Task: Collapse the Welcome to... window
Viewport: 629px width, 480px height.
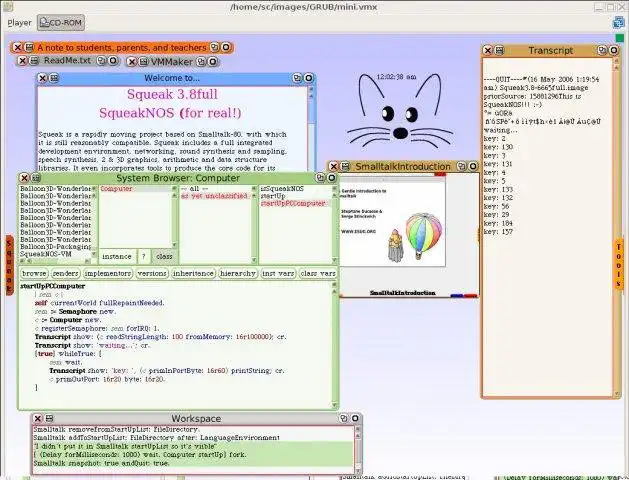Action: point(308,78)
